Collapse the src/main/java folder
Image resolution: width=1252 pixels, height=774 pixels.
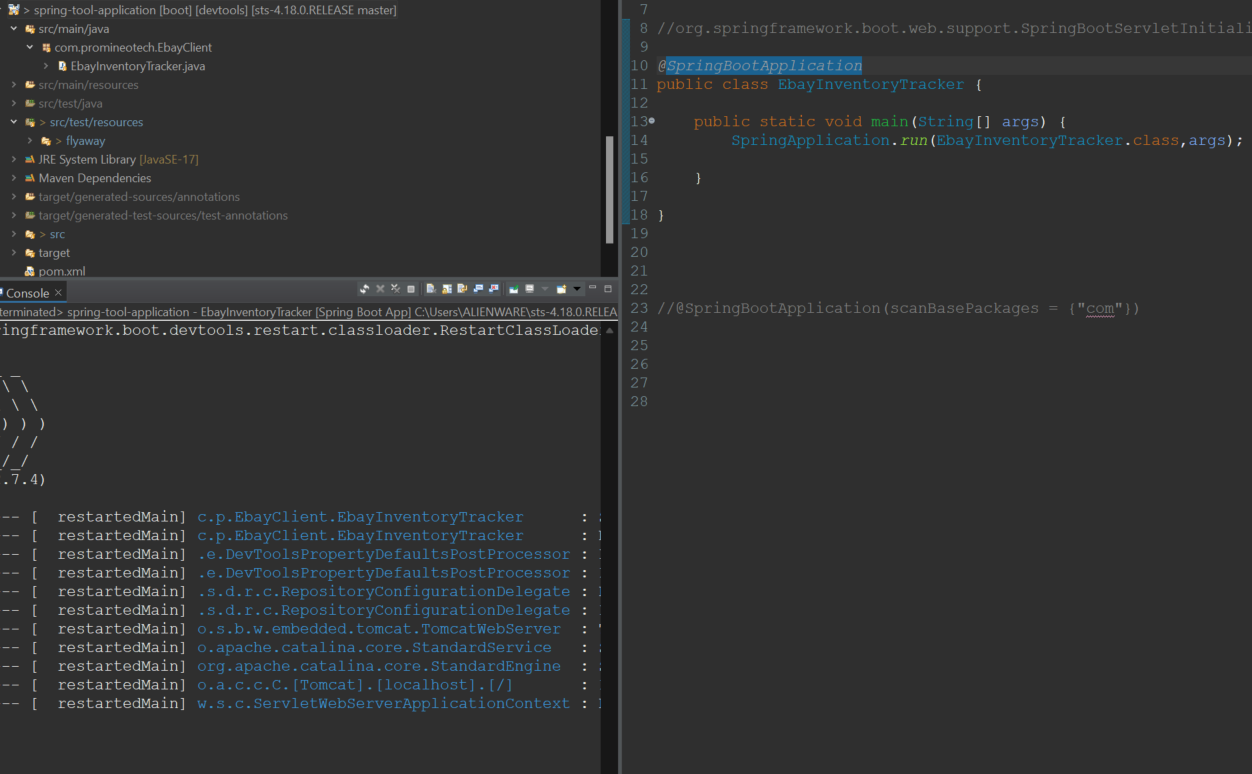click(x=13, y=29)
